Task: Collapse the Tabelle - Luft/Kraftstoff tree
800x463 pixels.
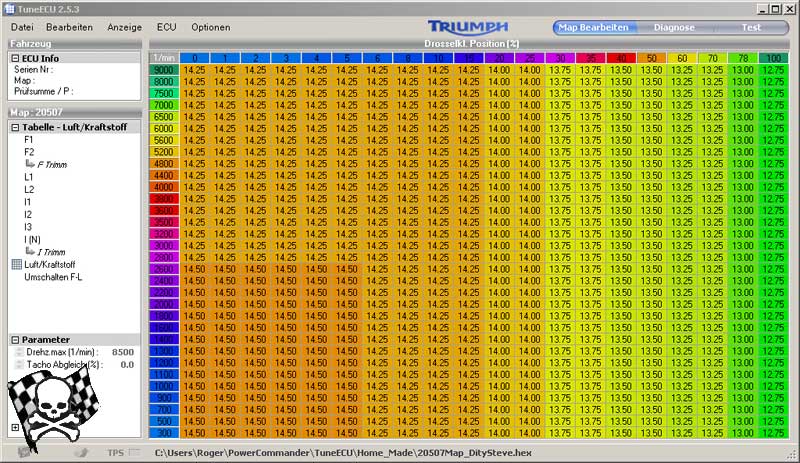Action: coord(15,127)
